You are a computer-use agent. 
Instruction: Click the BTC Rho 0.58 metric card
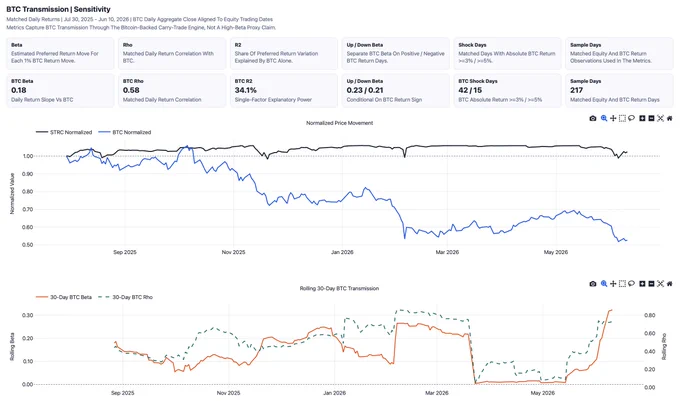(x=172, y=90)
